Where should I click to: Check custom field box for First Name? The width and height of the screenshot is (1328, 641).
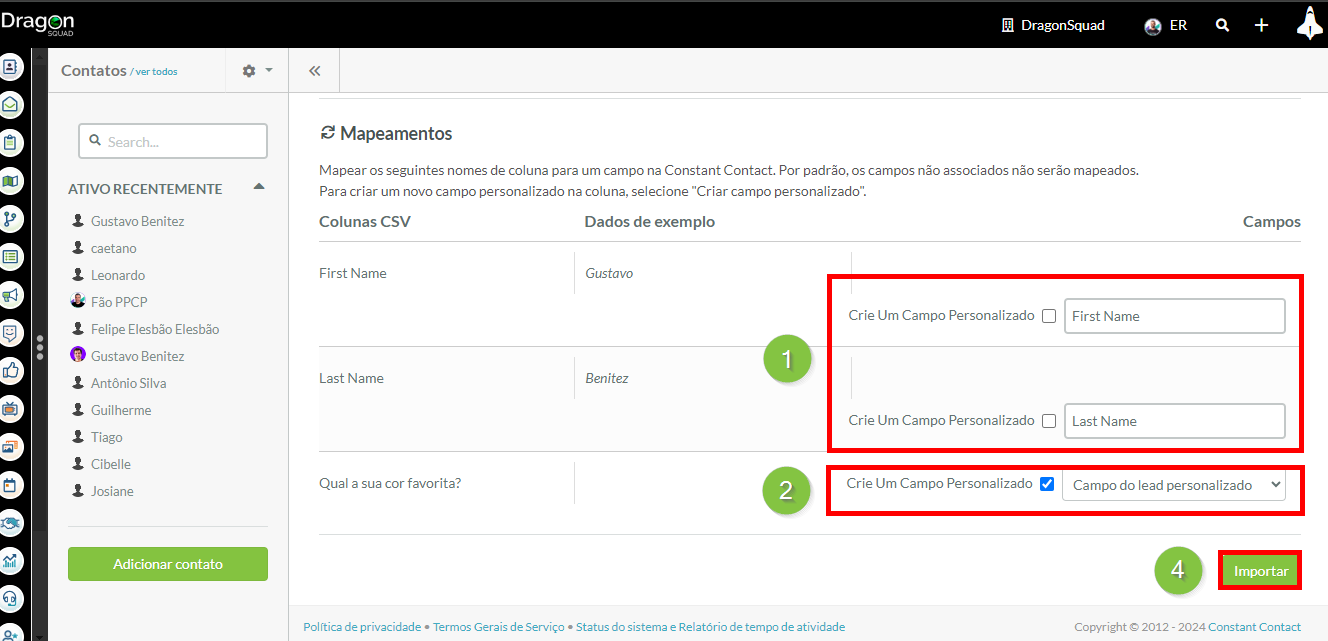point(1049,316)
